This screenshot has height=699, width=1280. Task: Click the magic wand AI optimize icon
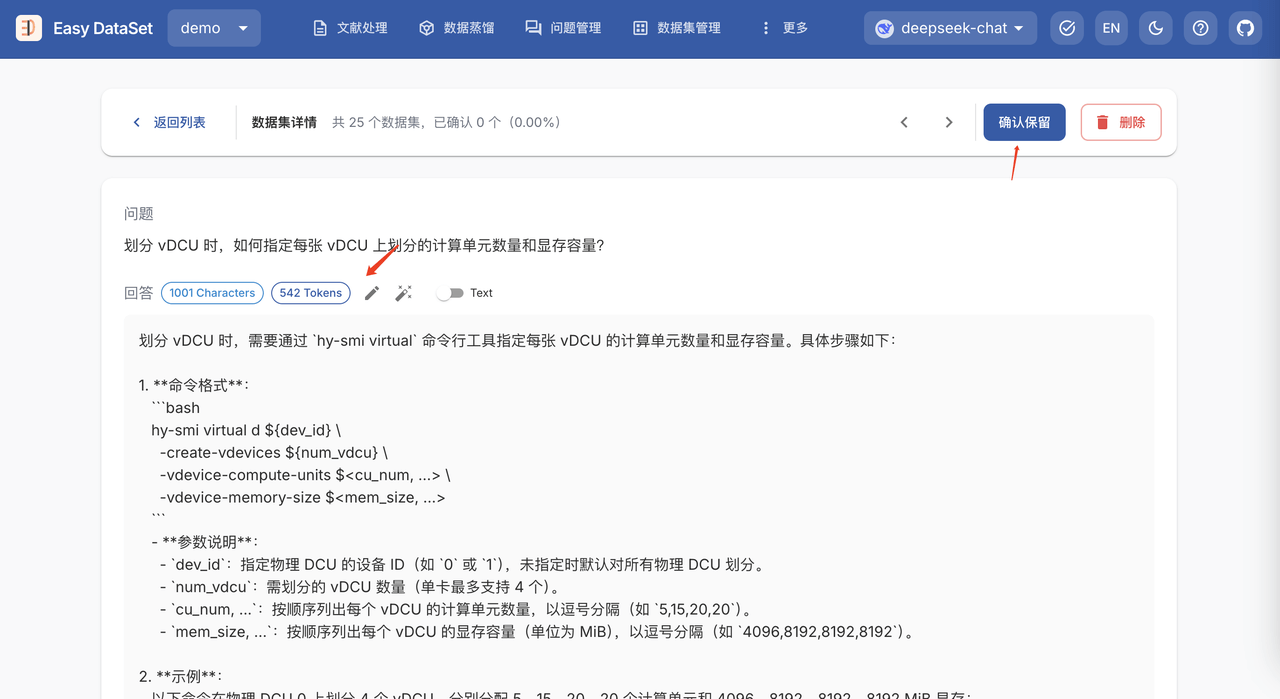click(x=404, y=293)
